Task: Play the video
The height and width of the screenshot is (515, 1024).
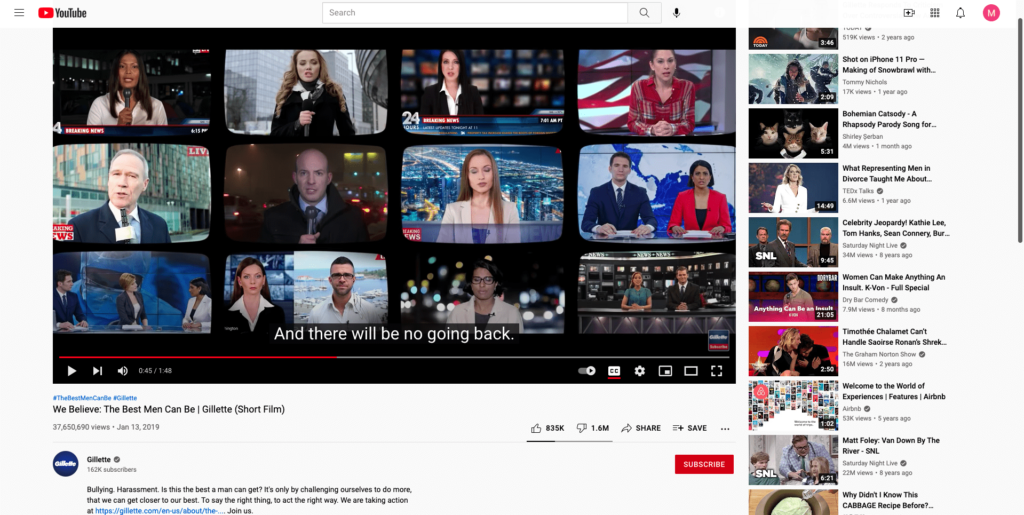Action: [72, 371]
